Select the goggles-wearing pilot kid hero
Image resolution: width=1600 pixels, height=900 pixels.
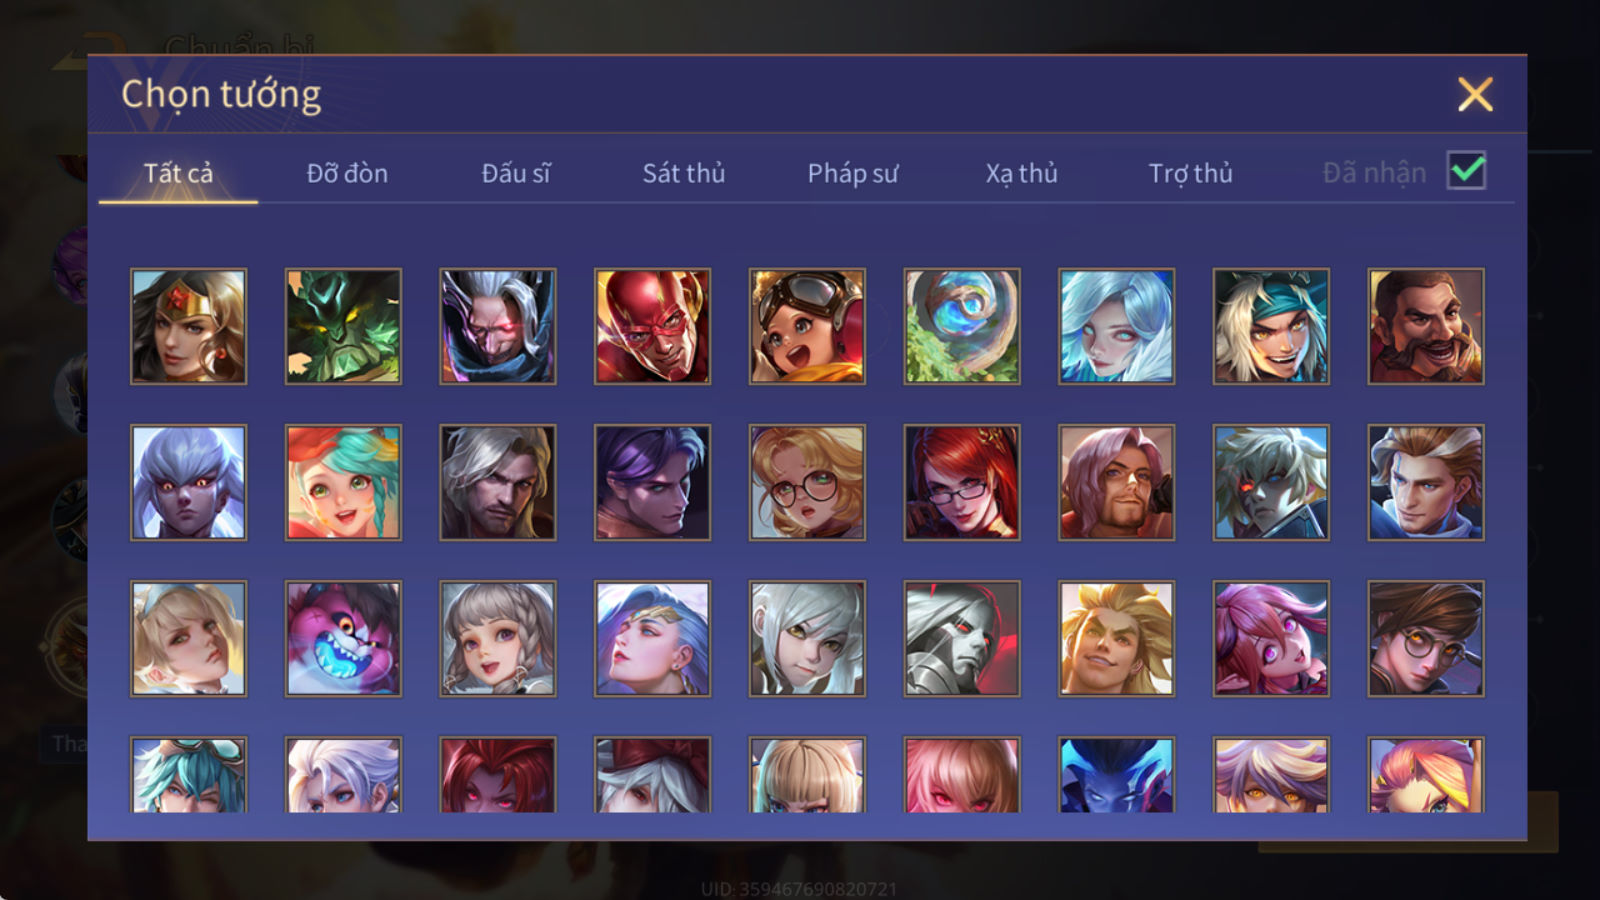pos(807,326)
